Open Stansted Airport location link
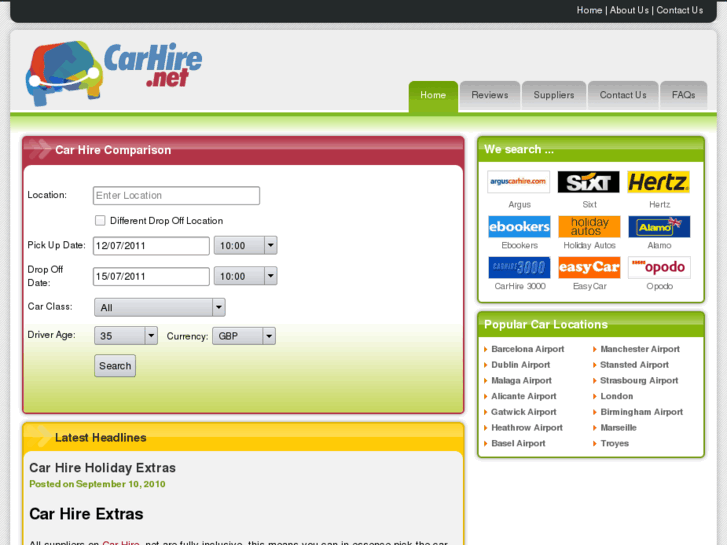727x545 pixels. pos(634,365)
